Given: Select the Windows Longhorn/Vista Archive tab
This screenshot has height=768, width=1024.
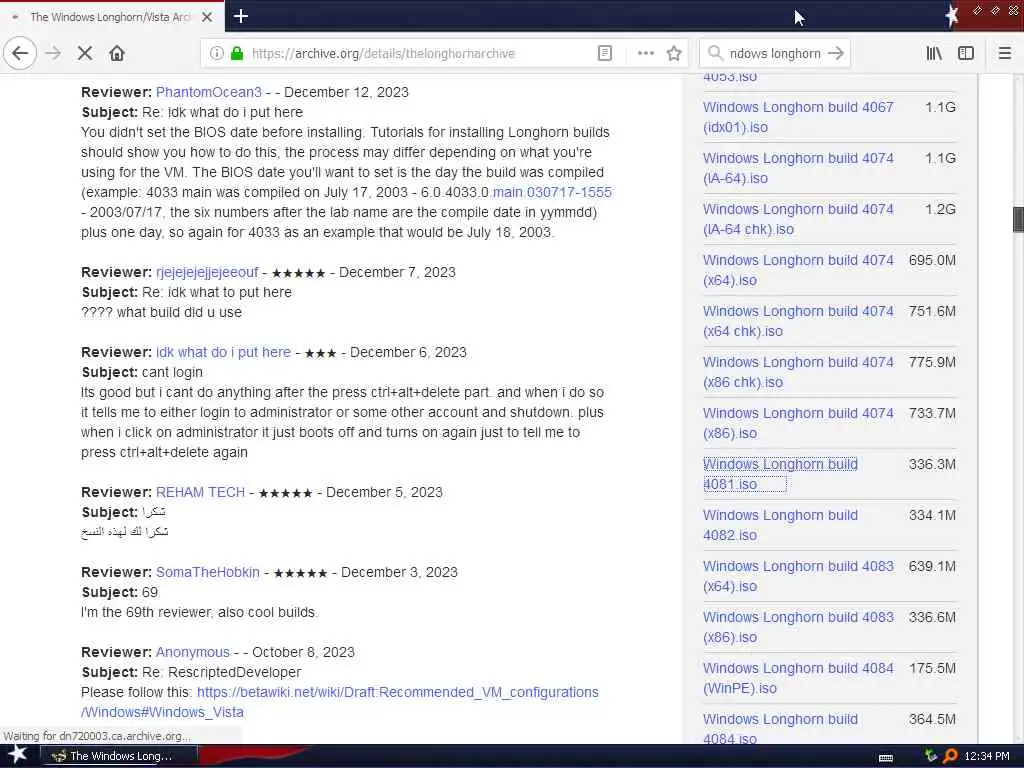Looking at the screenshot, I should pyautogui.click(x=111, y=17).
